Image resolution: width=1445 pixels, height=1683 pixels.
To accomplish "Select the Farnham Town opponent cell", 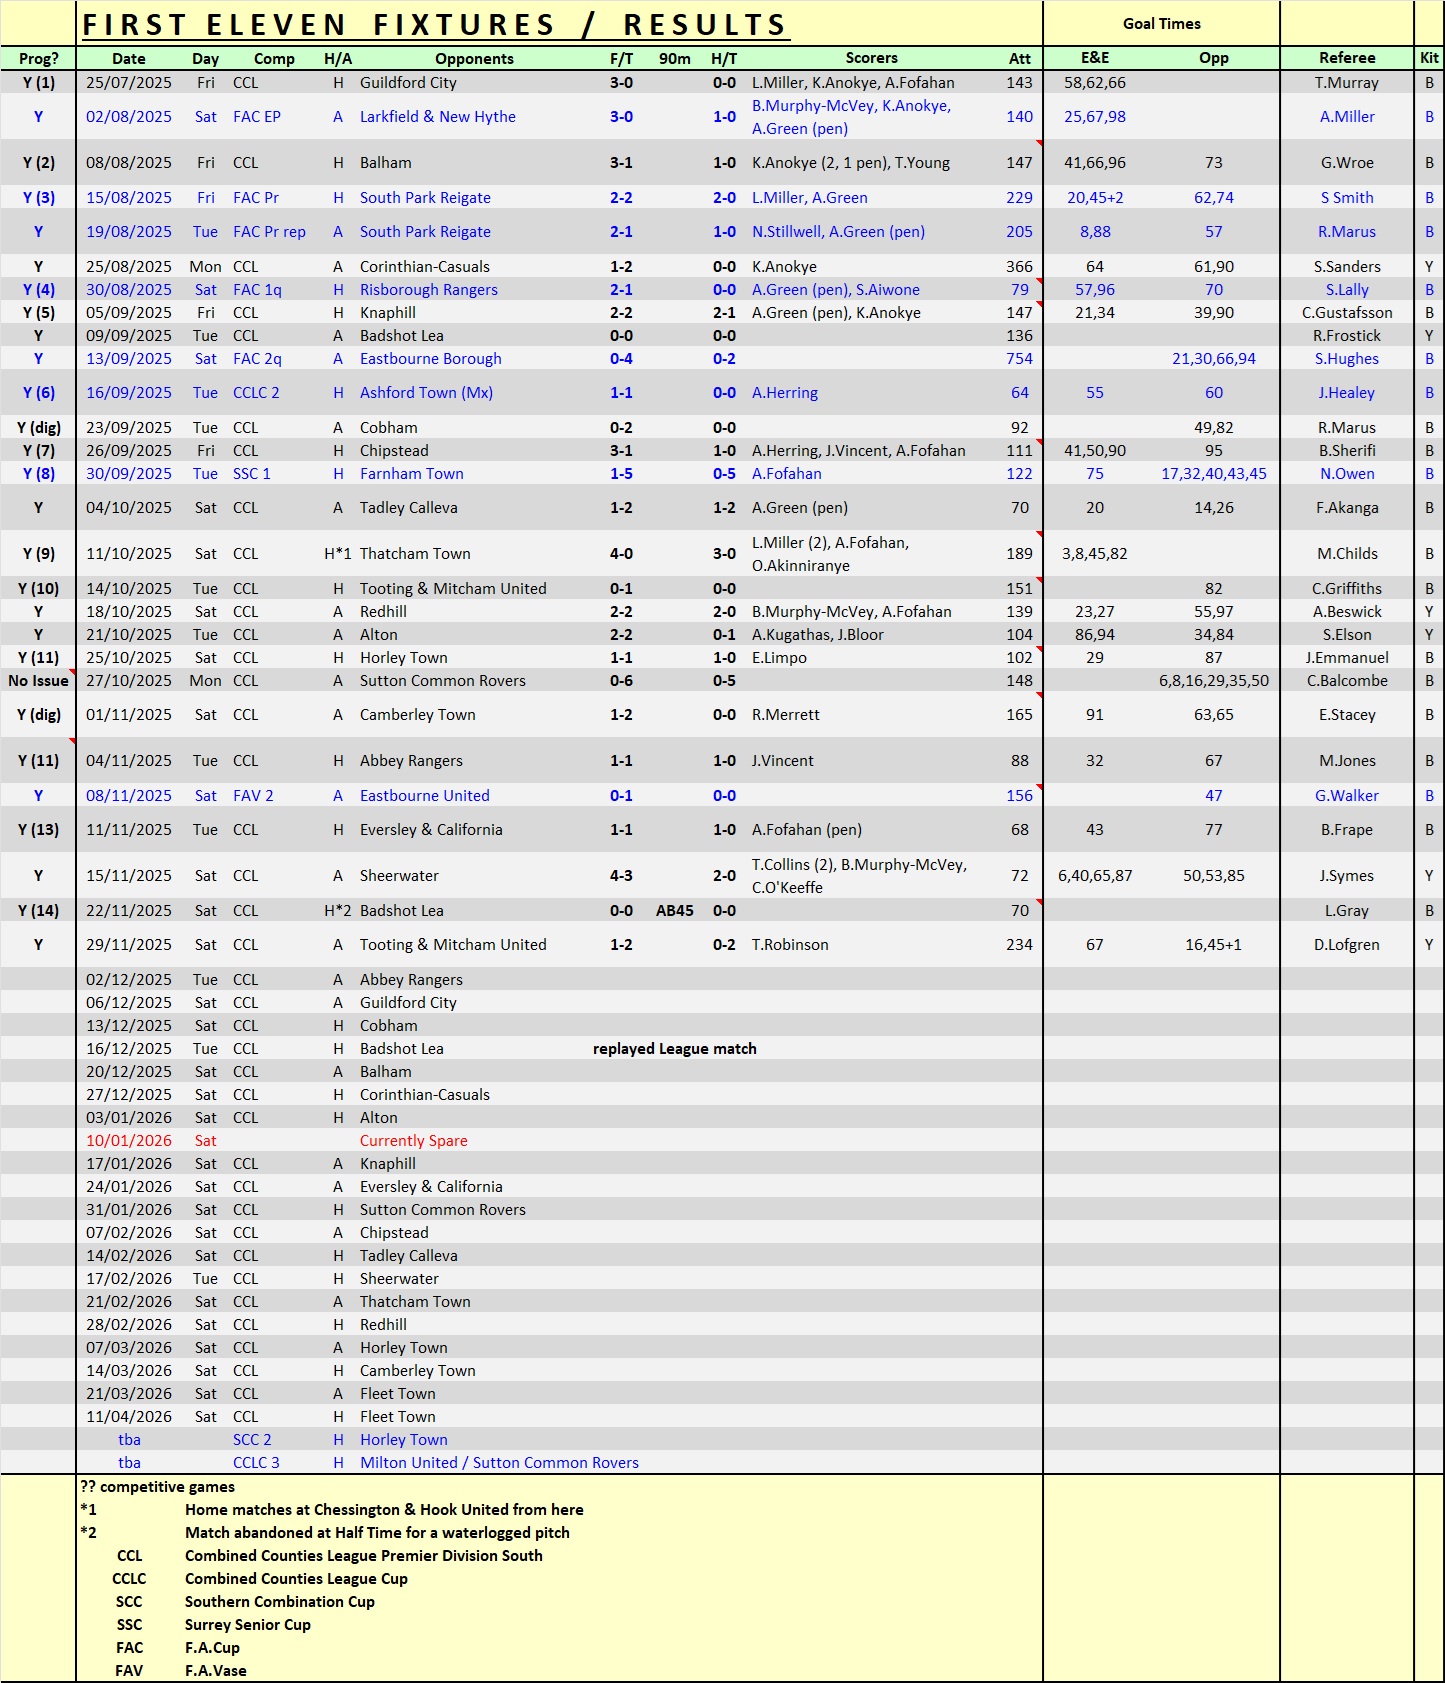I will (411, 474).
